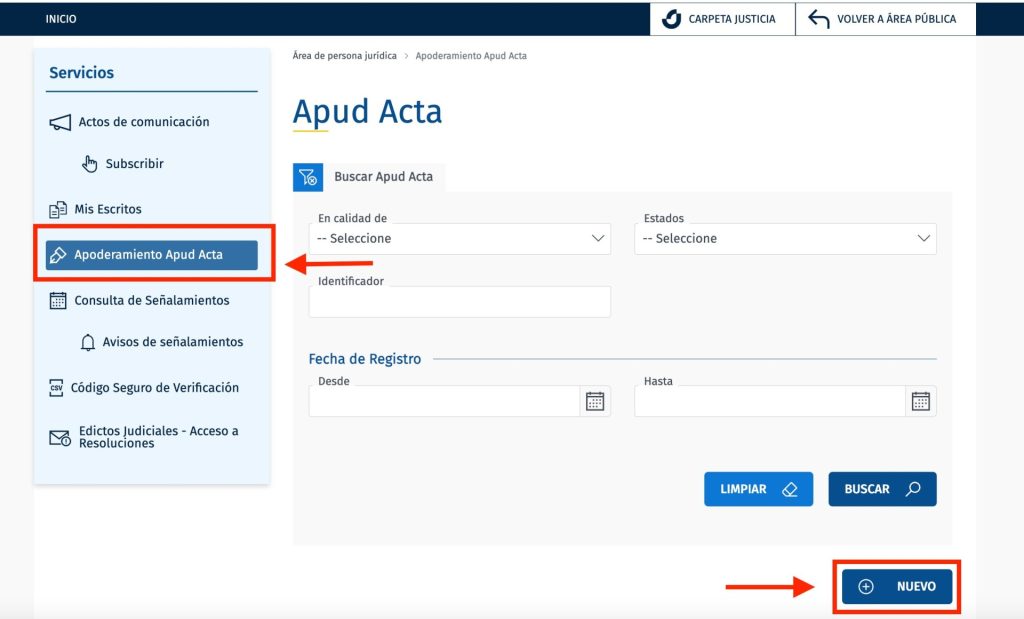
Task: Open Mis Escritos via its document icon
Action: [x=60, y=208]
